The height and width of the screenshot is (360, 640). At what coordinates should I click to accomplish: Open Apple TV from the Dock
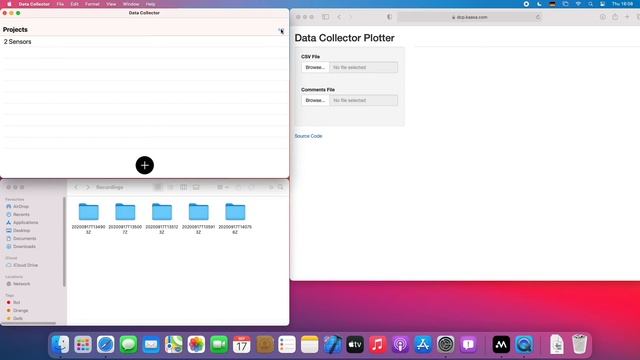click(355, 345)
